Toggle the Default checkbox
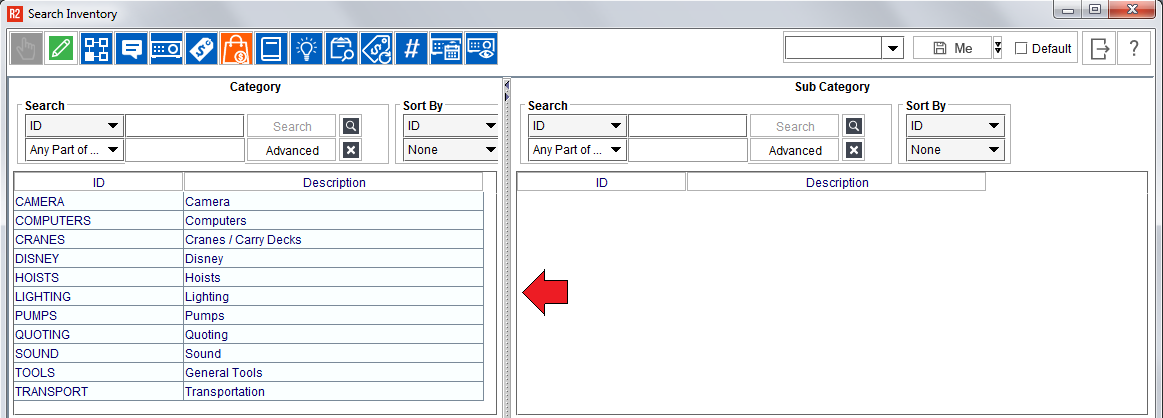The height and width of the screenshot is (418, 1163). coord(1021,48)
